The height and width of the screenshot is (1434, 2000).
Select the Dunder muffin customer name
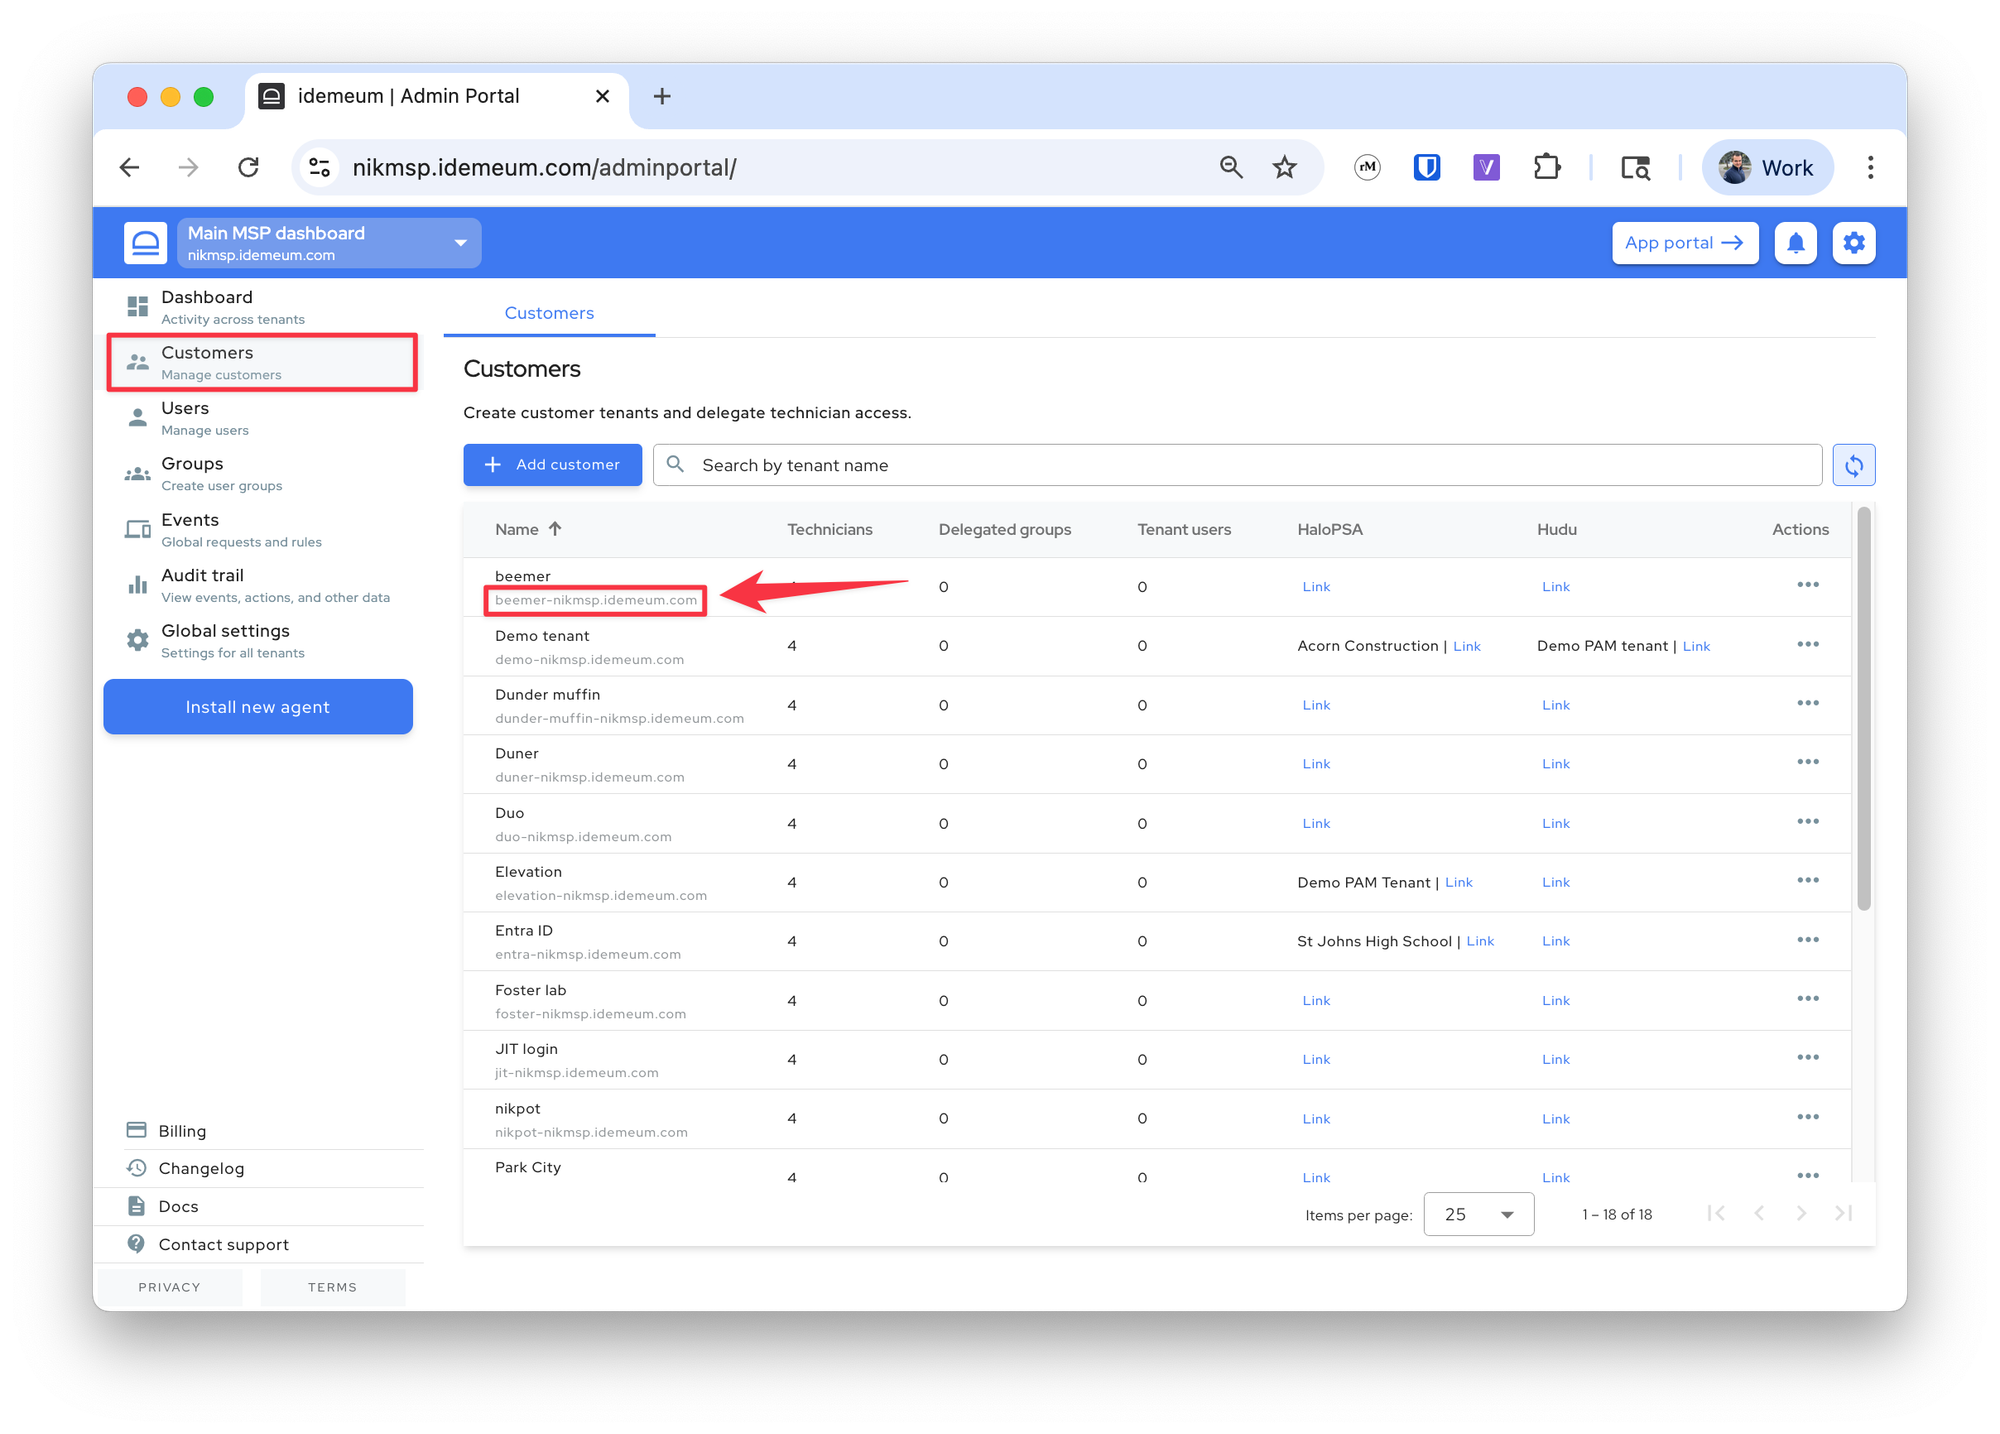point(547,694)
